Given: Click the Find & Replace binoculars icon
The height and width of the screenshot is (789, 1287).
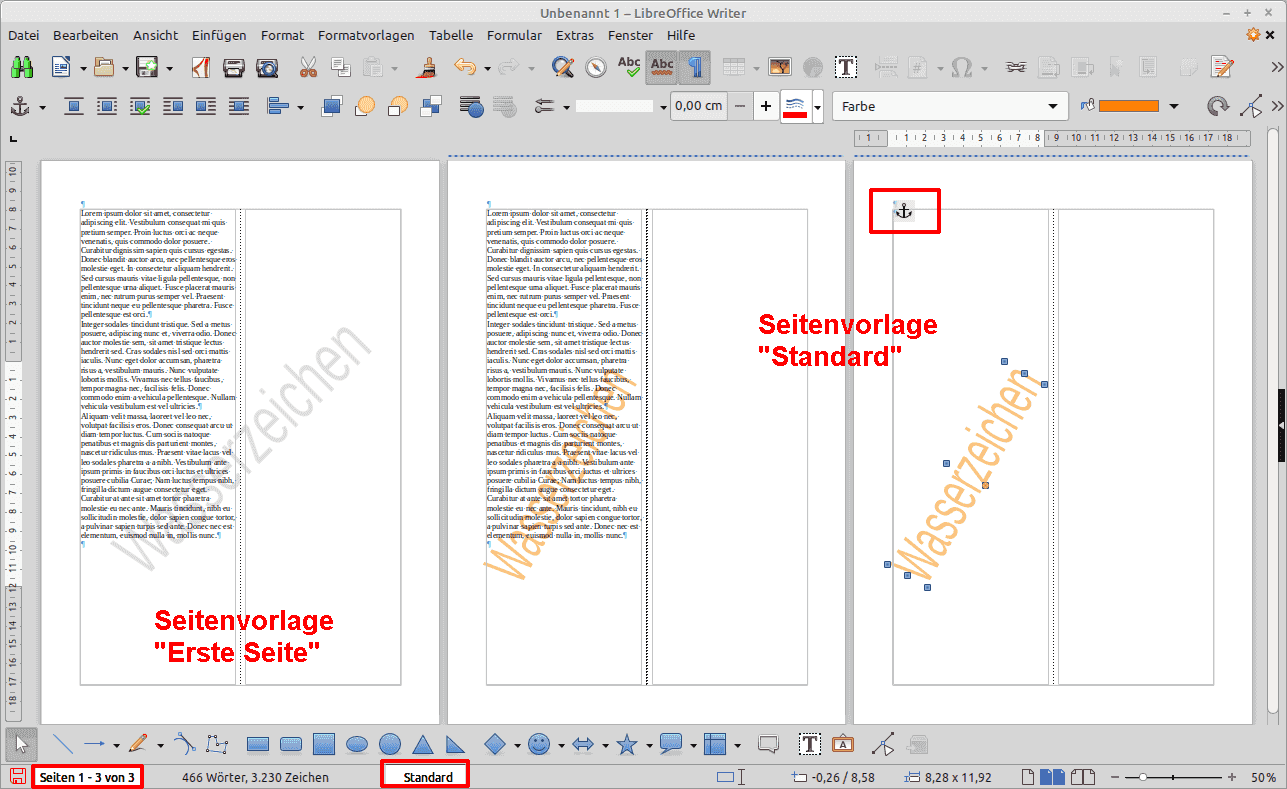Looking at the screenshot, I should tap(21, 67).
